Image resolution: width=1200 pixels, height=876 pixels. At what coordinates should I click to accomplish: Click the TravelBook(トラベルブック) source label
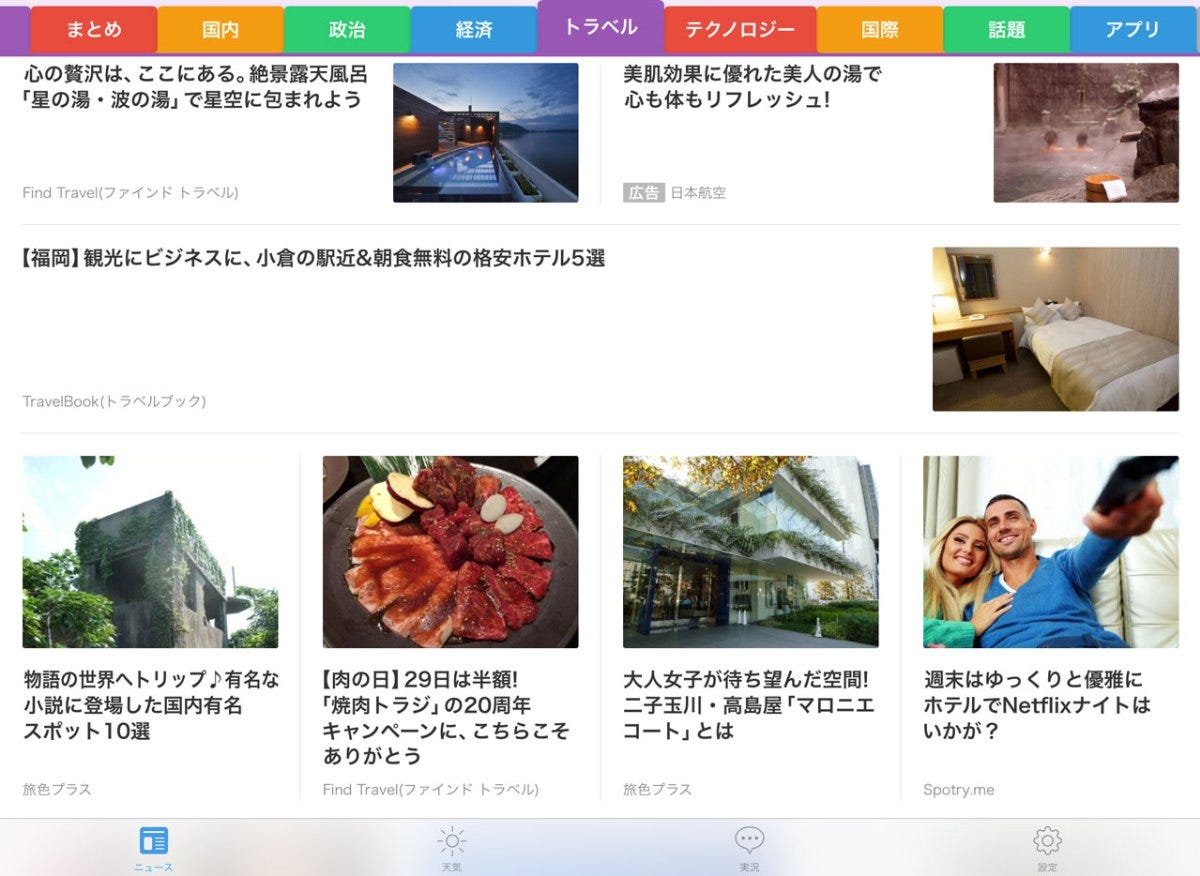pyautogui.click(x=114, y=401)
